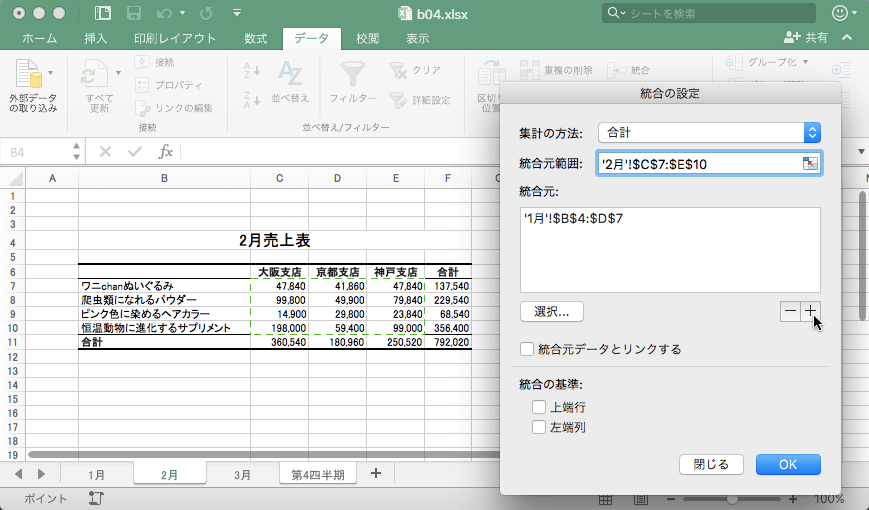Click the 選択... button

tap(551, 312)
